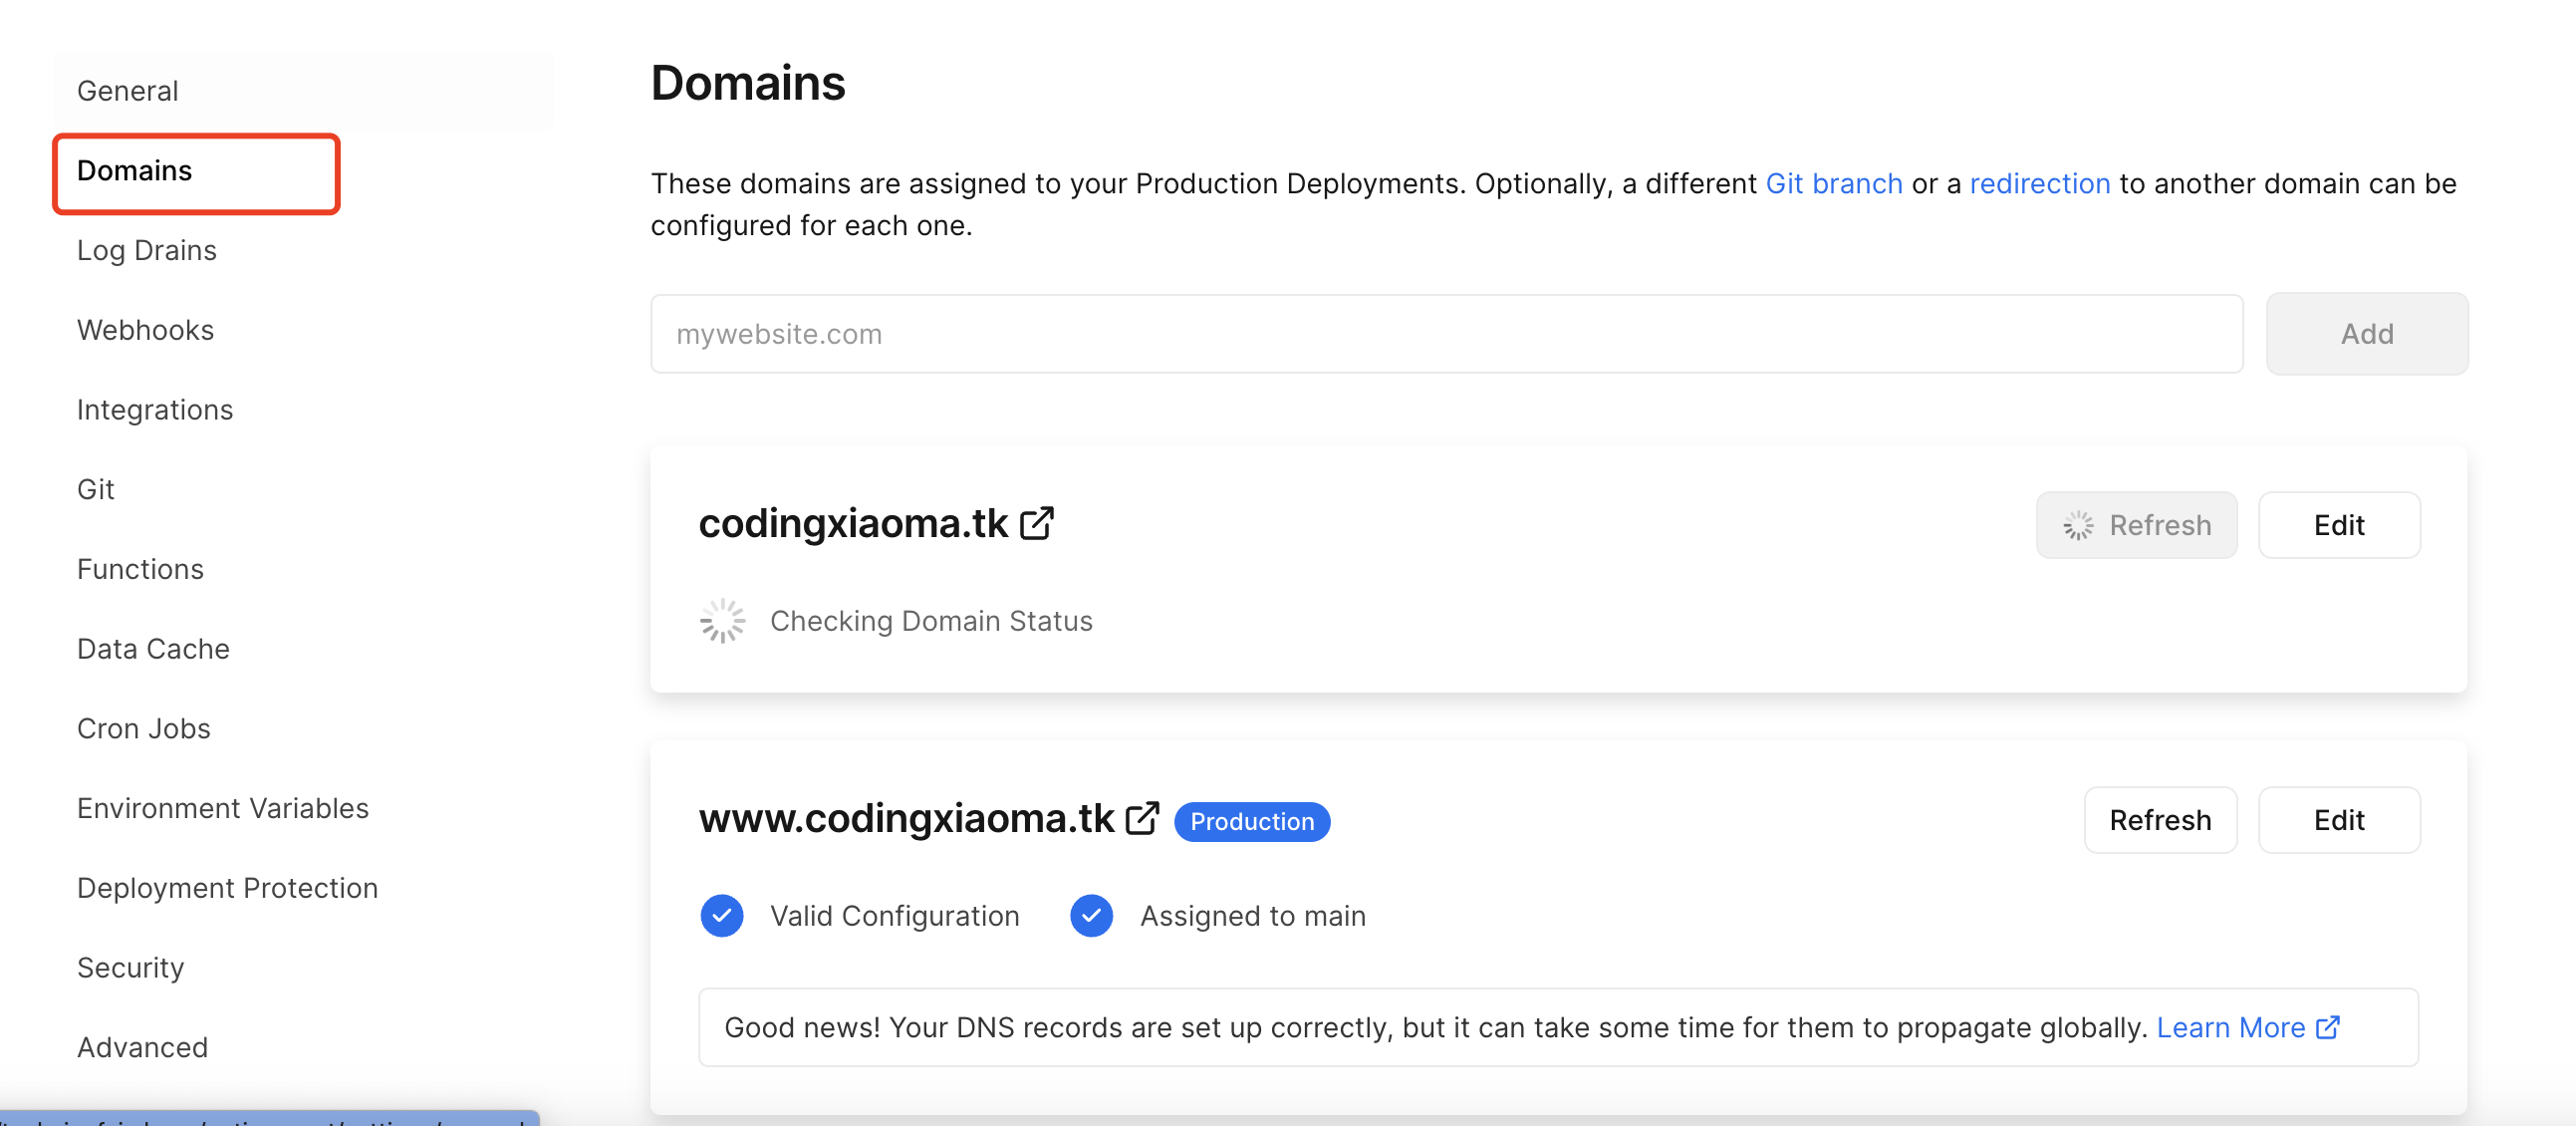Screen dimensions: 2576x1126
Task: Follow the Git branch link
Action: coord(1833,184)
